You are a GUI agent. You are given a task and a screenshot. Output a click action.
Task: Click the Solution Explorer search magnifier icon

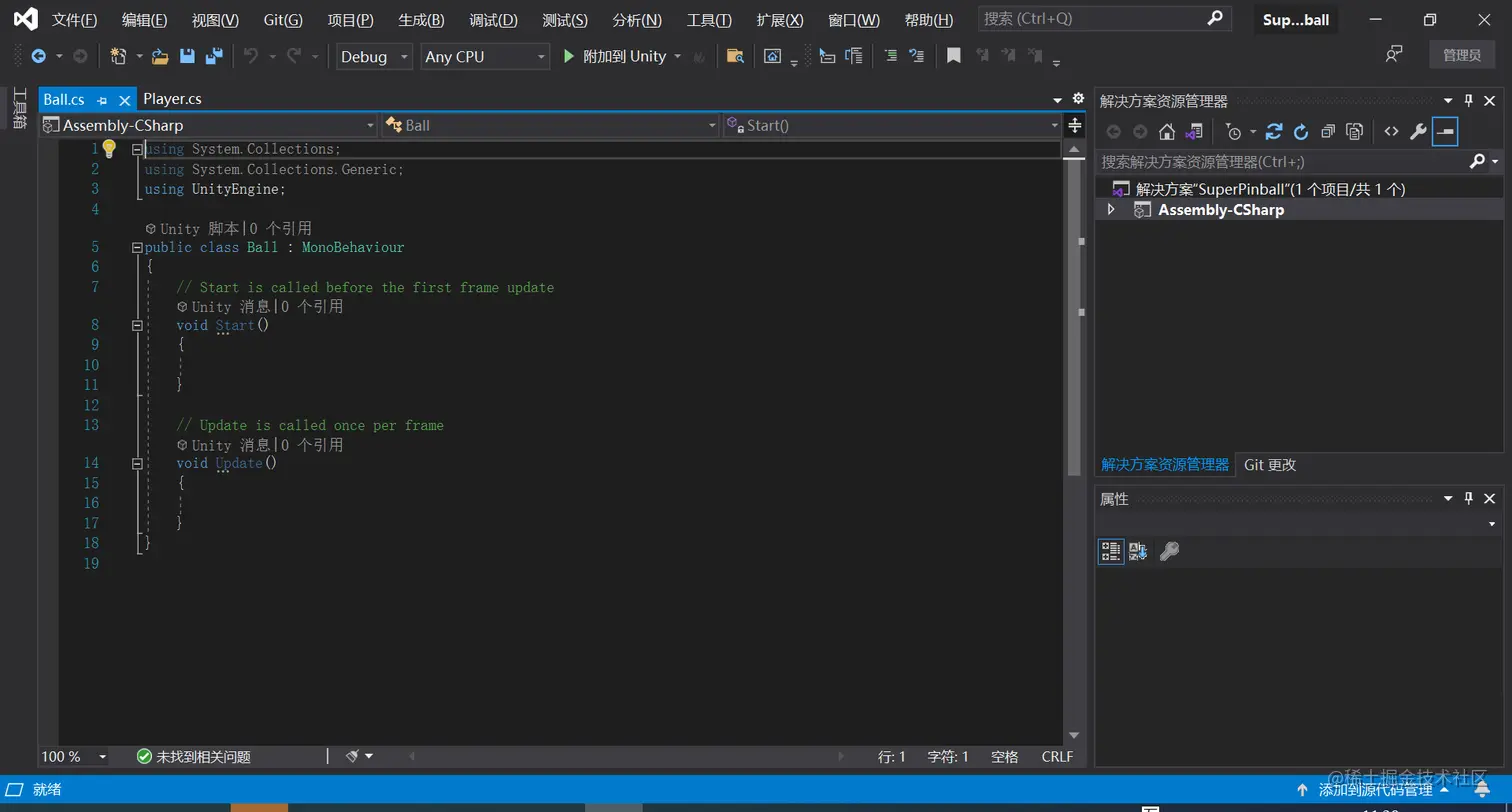[x=1478, y=161]
